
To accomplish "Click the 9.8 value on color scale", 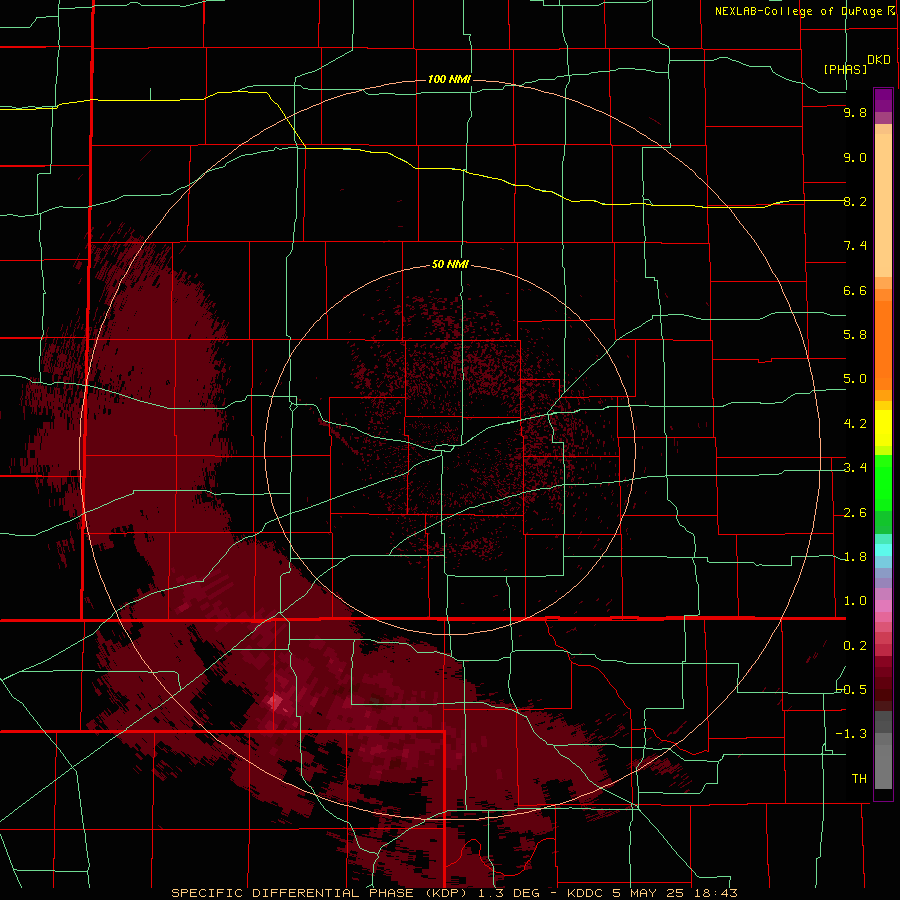I will tap(855, 112).
